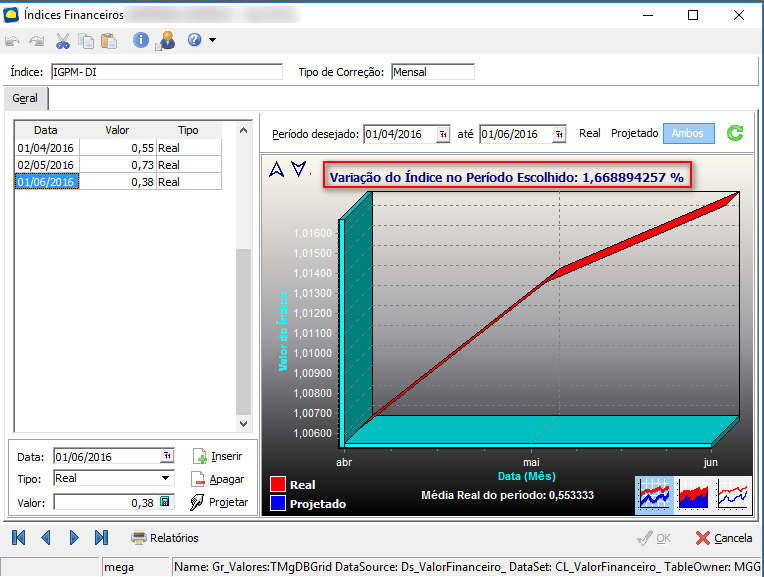Screen dimensions: 764x577
Task: Toggle the Projetado filter option
Action: (x=634, y=133)
